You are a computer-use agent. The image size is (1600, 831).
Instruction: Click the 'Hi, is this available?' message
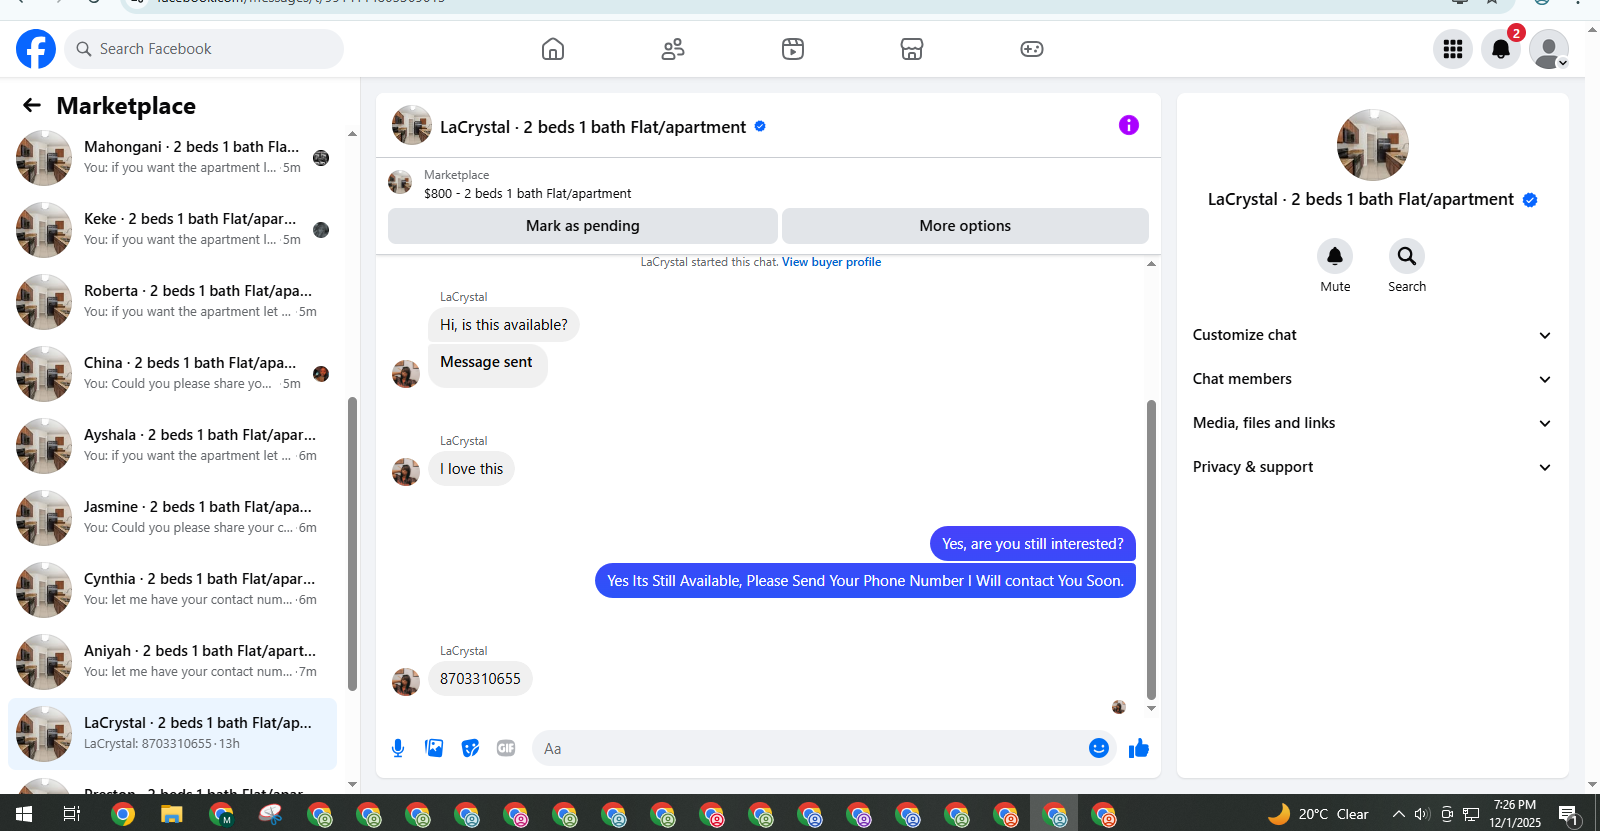click(504, 325)
